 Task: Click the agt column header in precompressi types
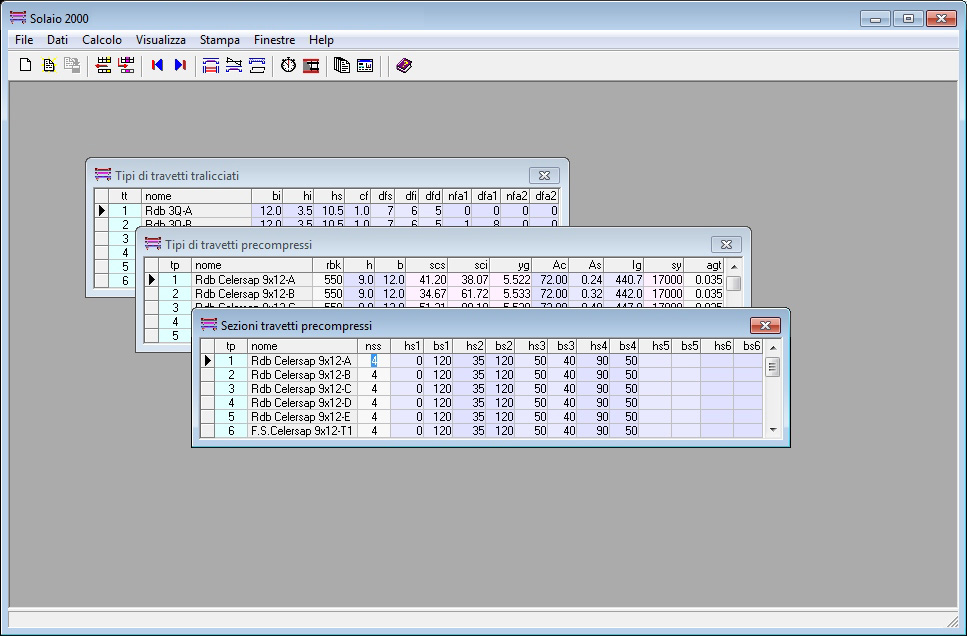[704, 265]
